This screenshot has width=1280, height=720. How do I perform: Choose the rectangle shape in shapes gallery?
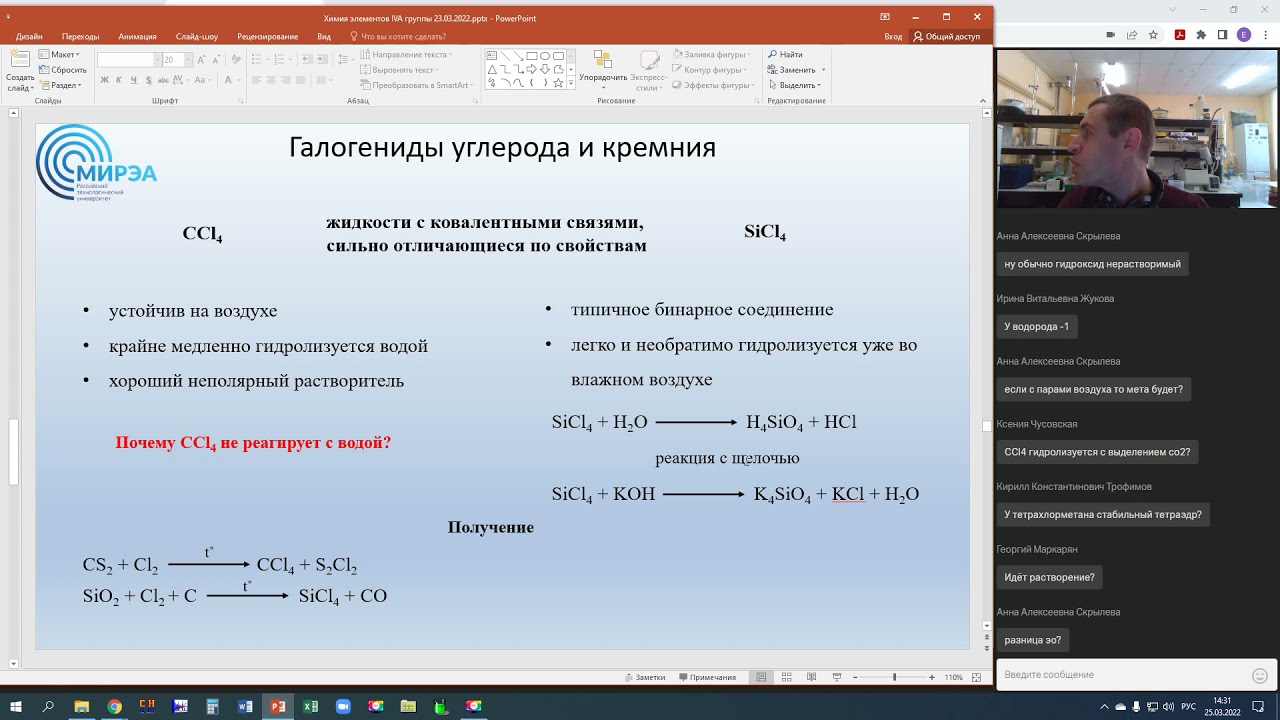(x=532, y=55)
